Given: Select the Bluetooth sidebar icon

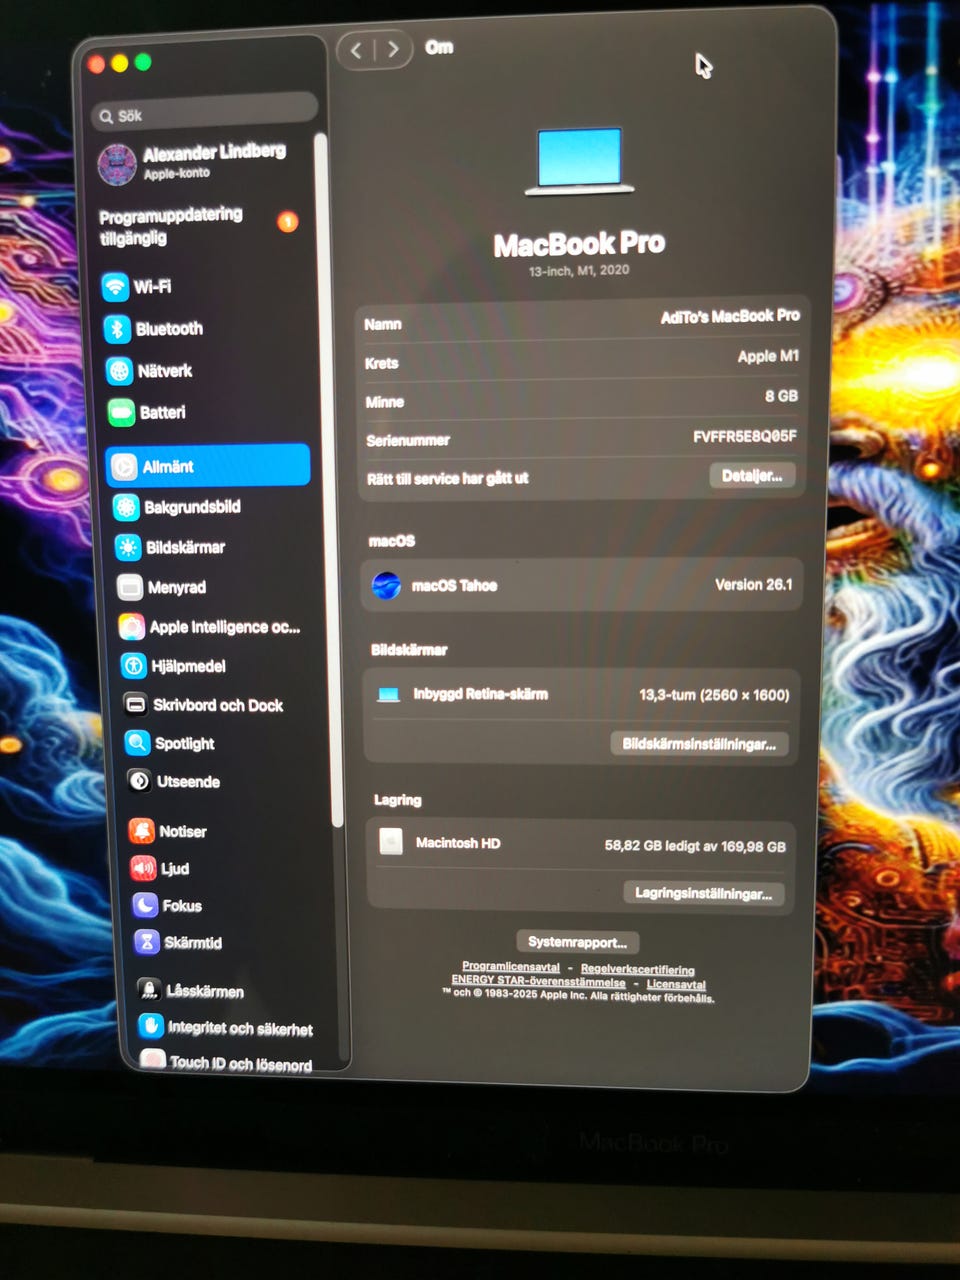Looking at the screenshot, I should point(118,329).
